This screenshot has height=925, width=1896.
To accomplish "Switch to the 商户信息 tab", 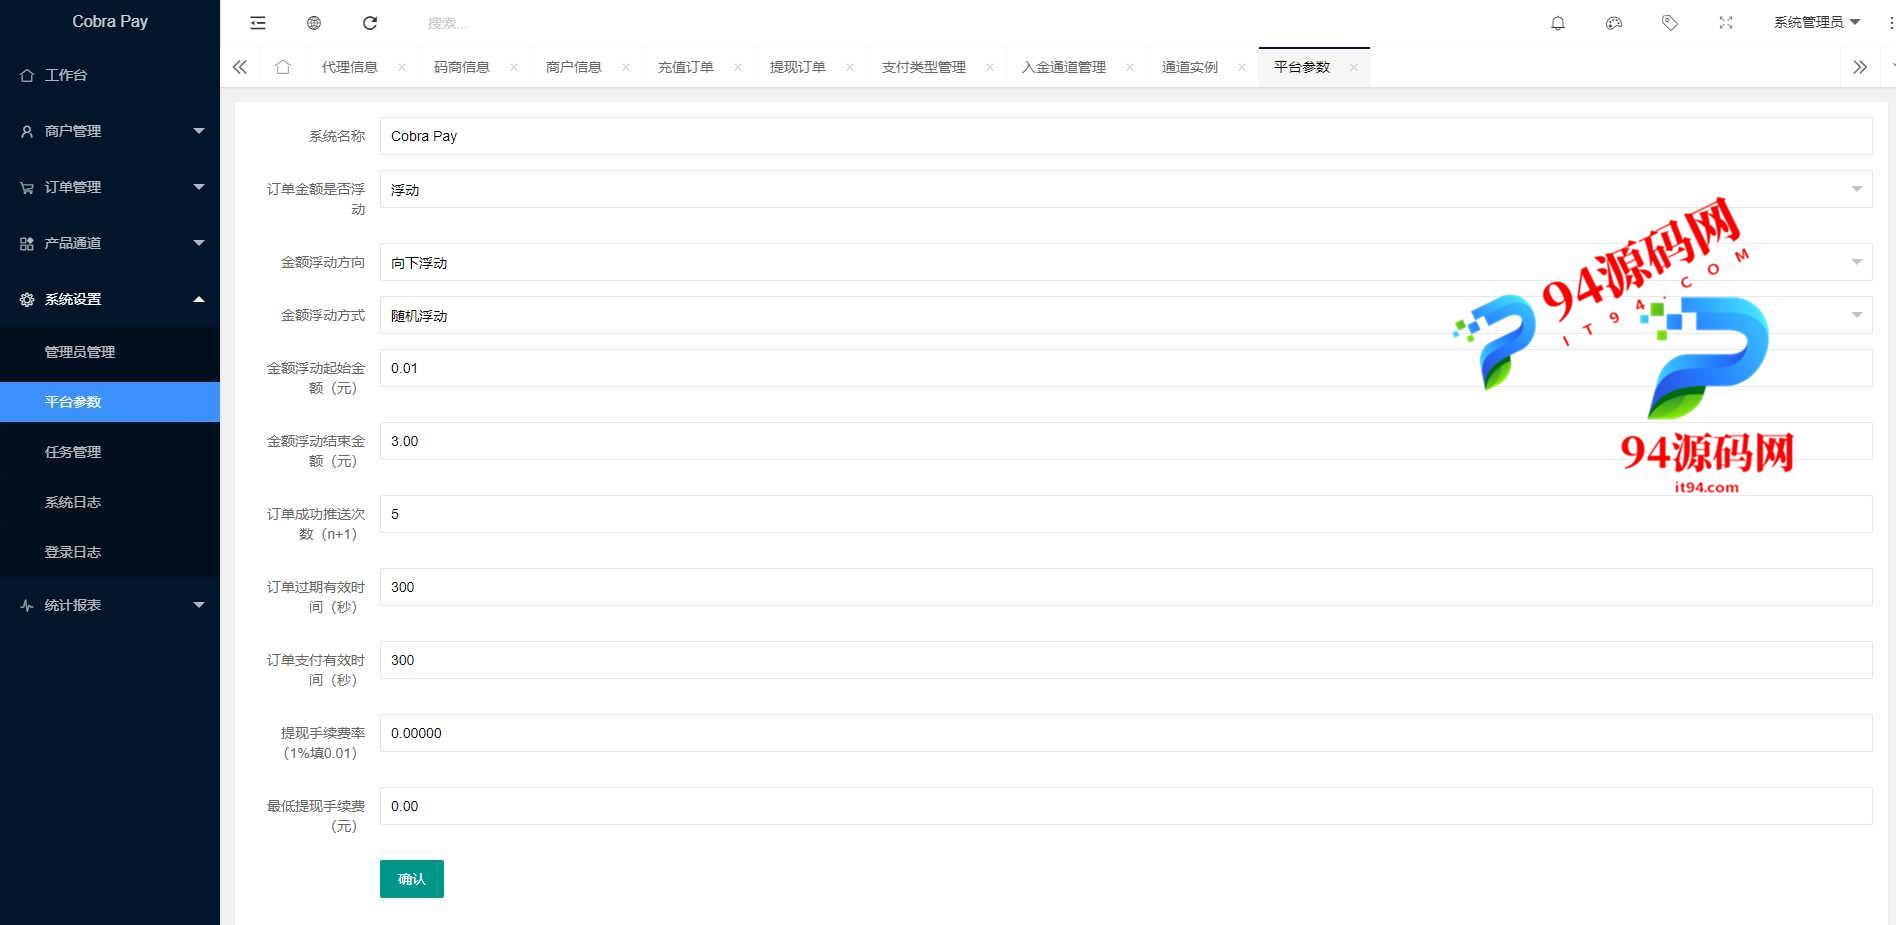I will [573, 67].
